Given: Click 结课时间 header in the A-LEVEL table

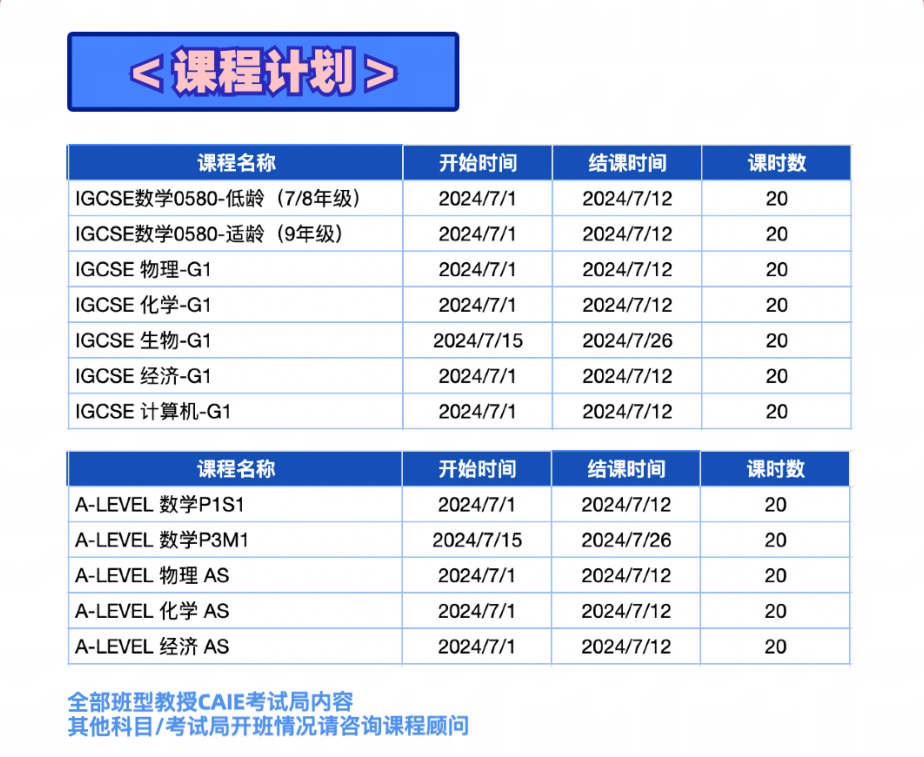Looking at the screenshot, I should tap(626, 469).
